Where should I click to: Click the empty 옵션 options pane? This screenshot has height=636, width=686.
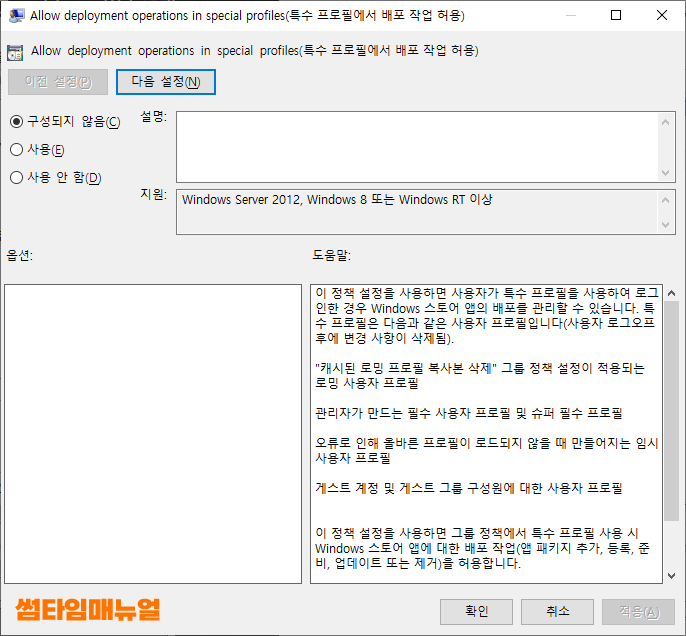point(153,433)
